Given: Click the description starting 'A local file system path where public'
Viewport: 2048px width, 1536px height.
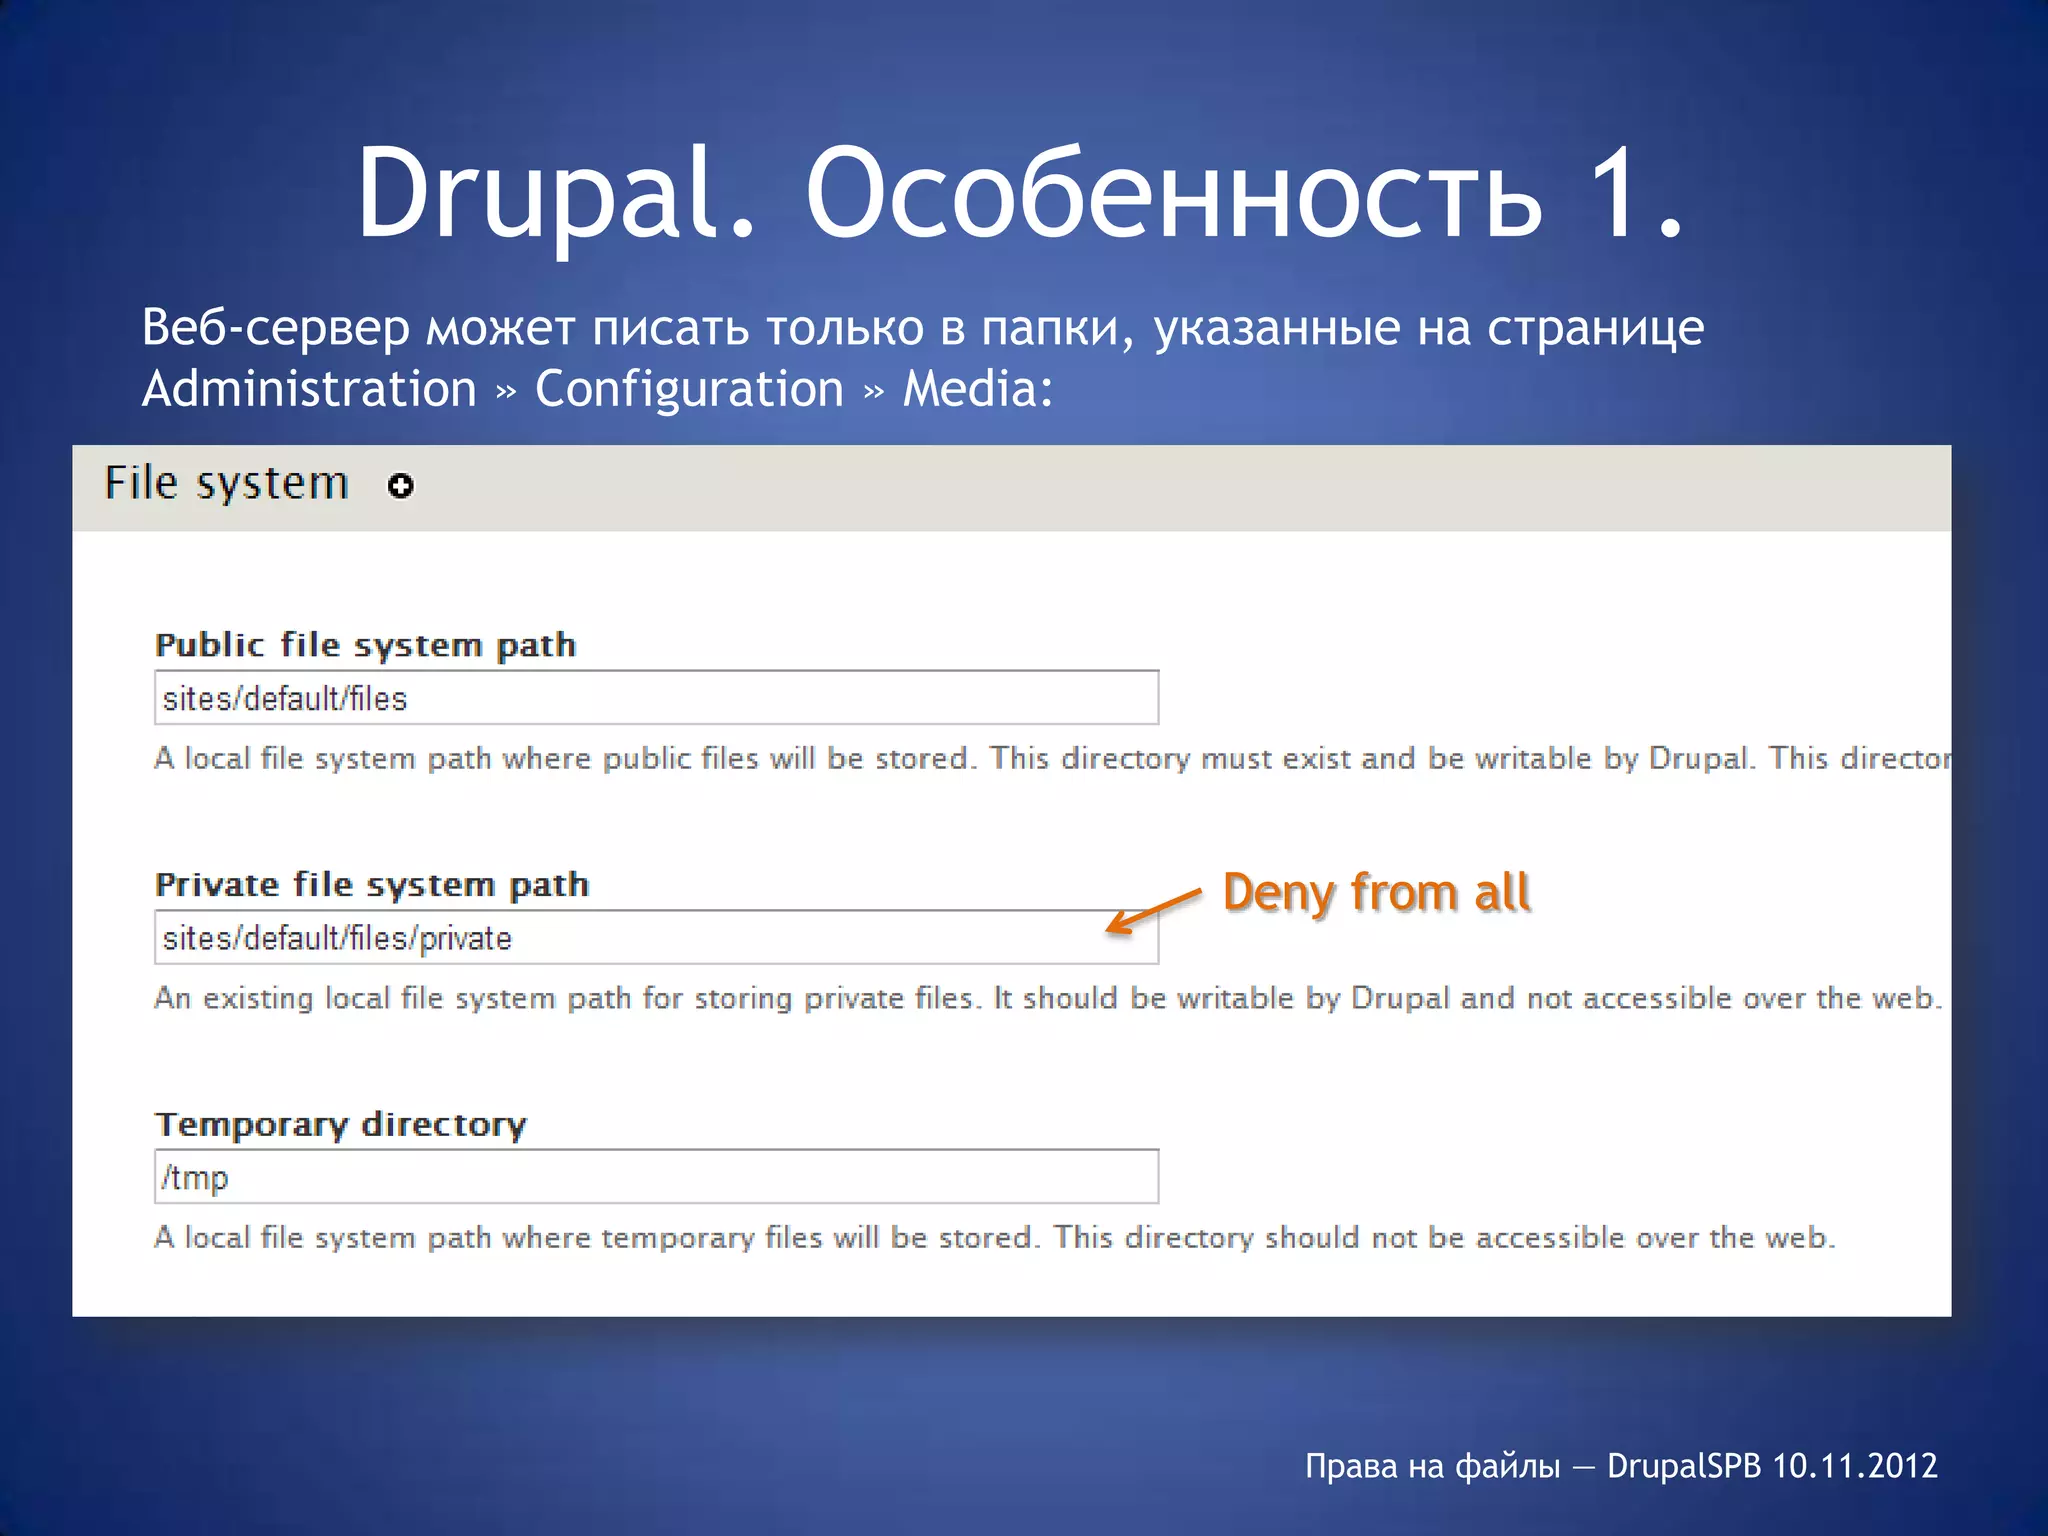Looking at the screenshot, I should tap(1052, 759).
